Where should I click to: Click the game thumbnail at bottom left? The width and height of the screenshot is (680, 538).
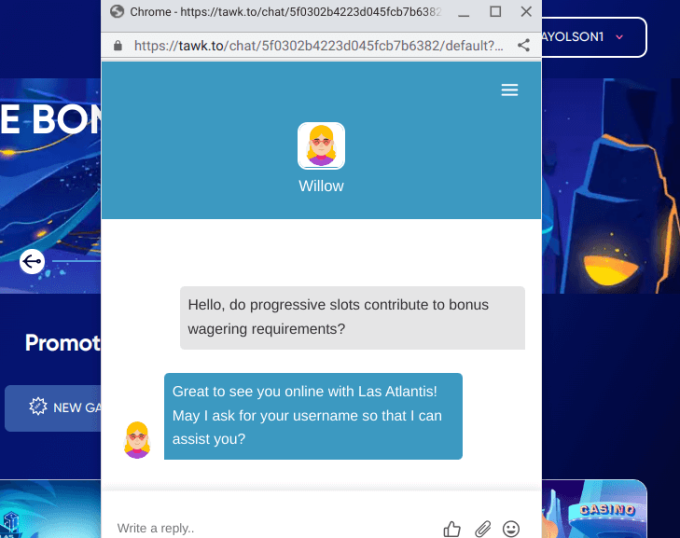(50, 509)
